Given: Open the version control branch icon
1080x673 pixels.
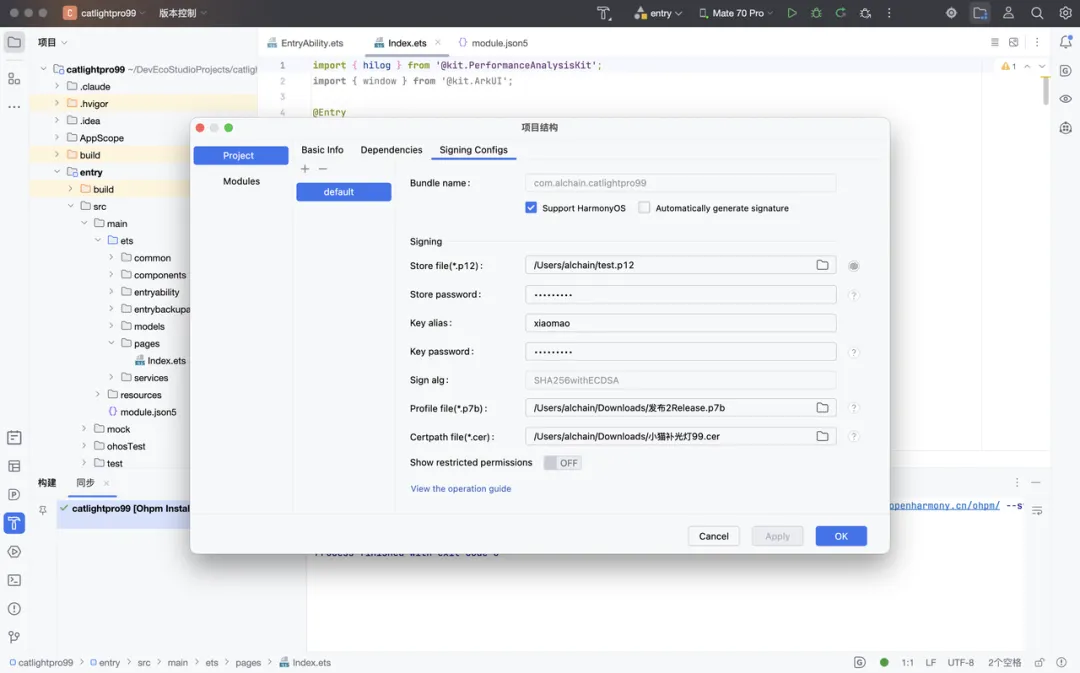Looking at the screenshot, I should coord(14,637).
